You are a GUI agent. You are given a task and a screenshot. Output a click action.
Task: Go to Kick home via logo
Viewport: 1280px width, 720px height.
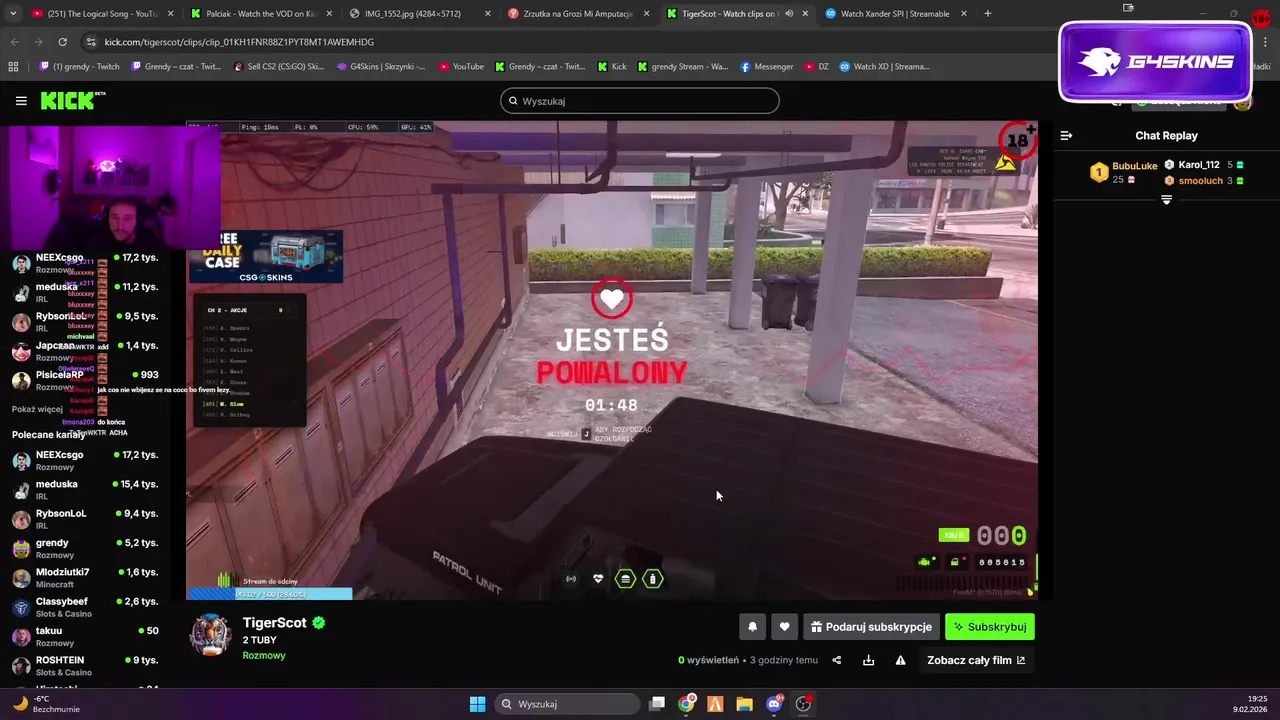(72, 100)
